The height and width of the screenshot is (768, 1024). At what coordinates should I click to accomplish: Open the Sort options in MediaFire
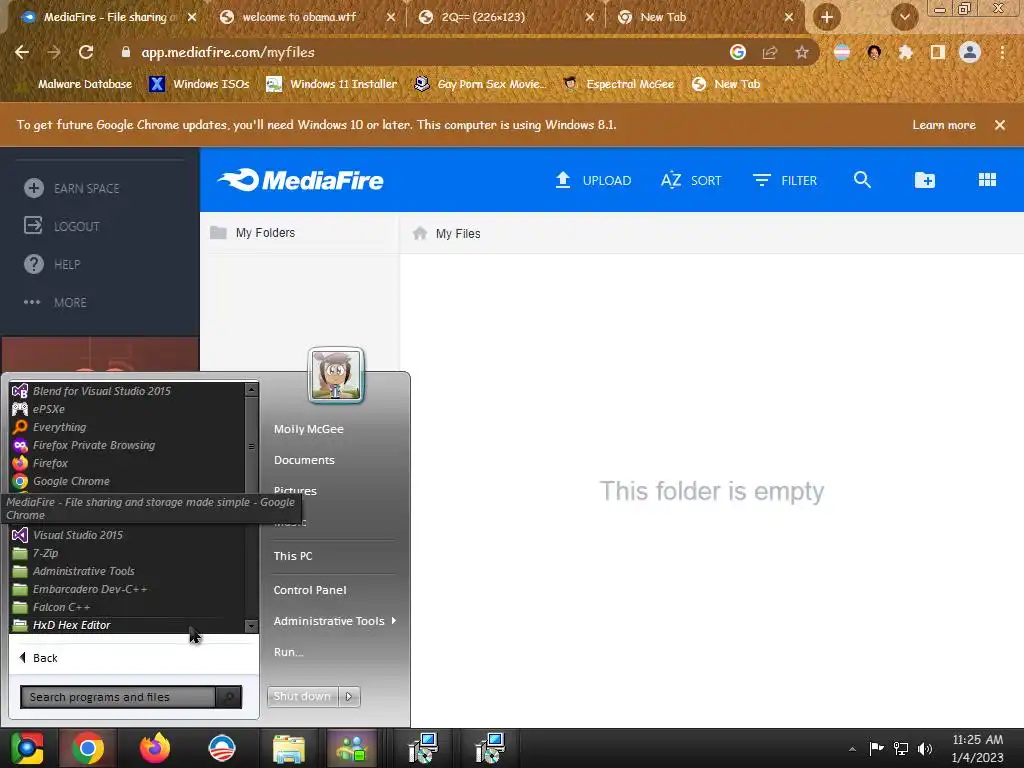691,180
